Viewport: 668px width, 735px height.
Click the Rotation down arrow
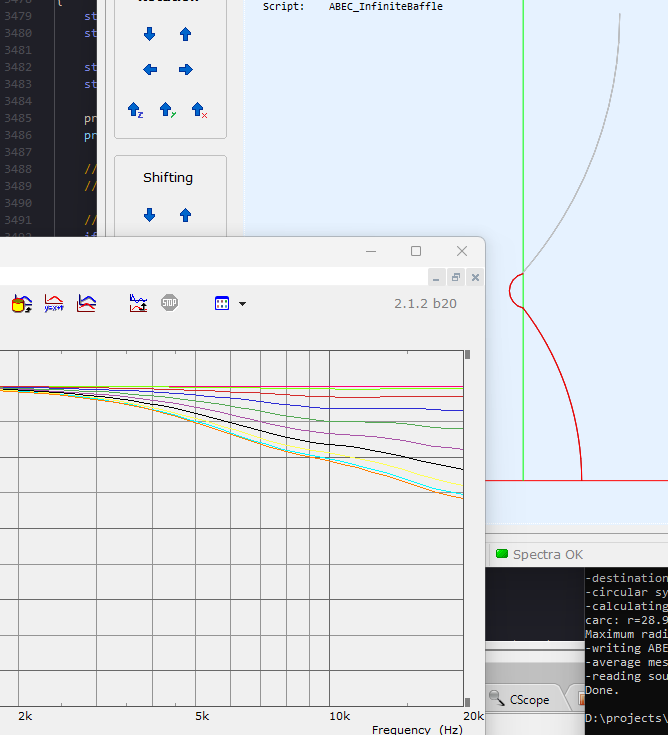point(150,34)
